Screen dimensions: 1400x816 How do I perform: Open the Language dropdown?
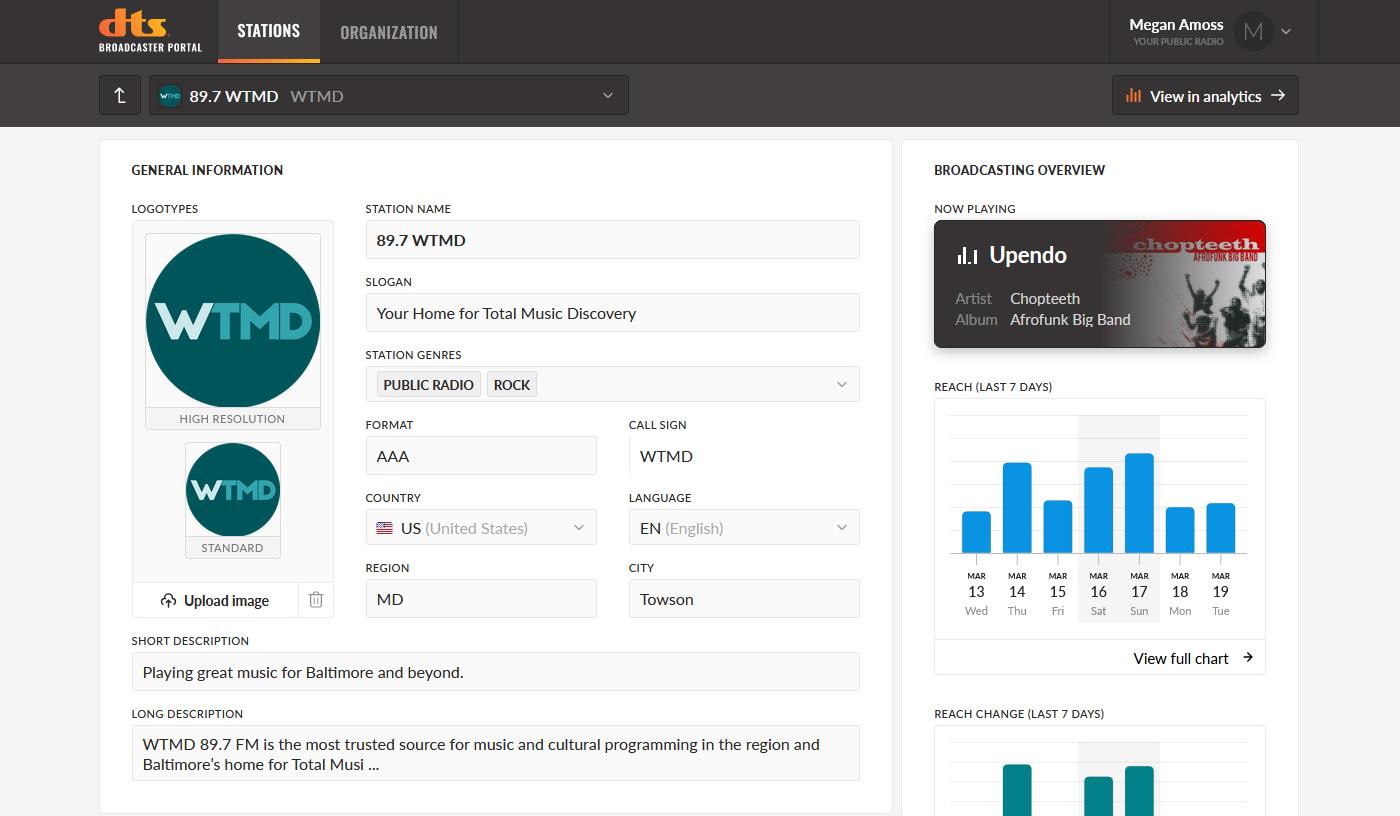[744, 527]
